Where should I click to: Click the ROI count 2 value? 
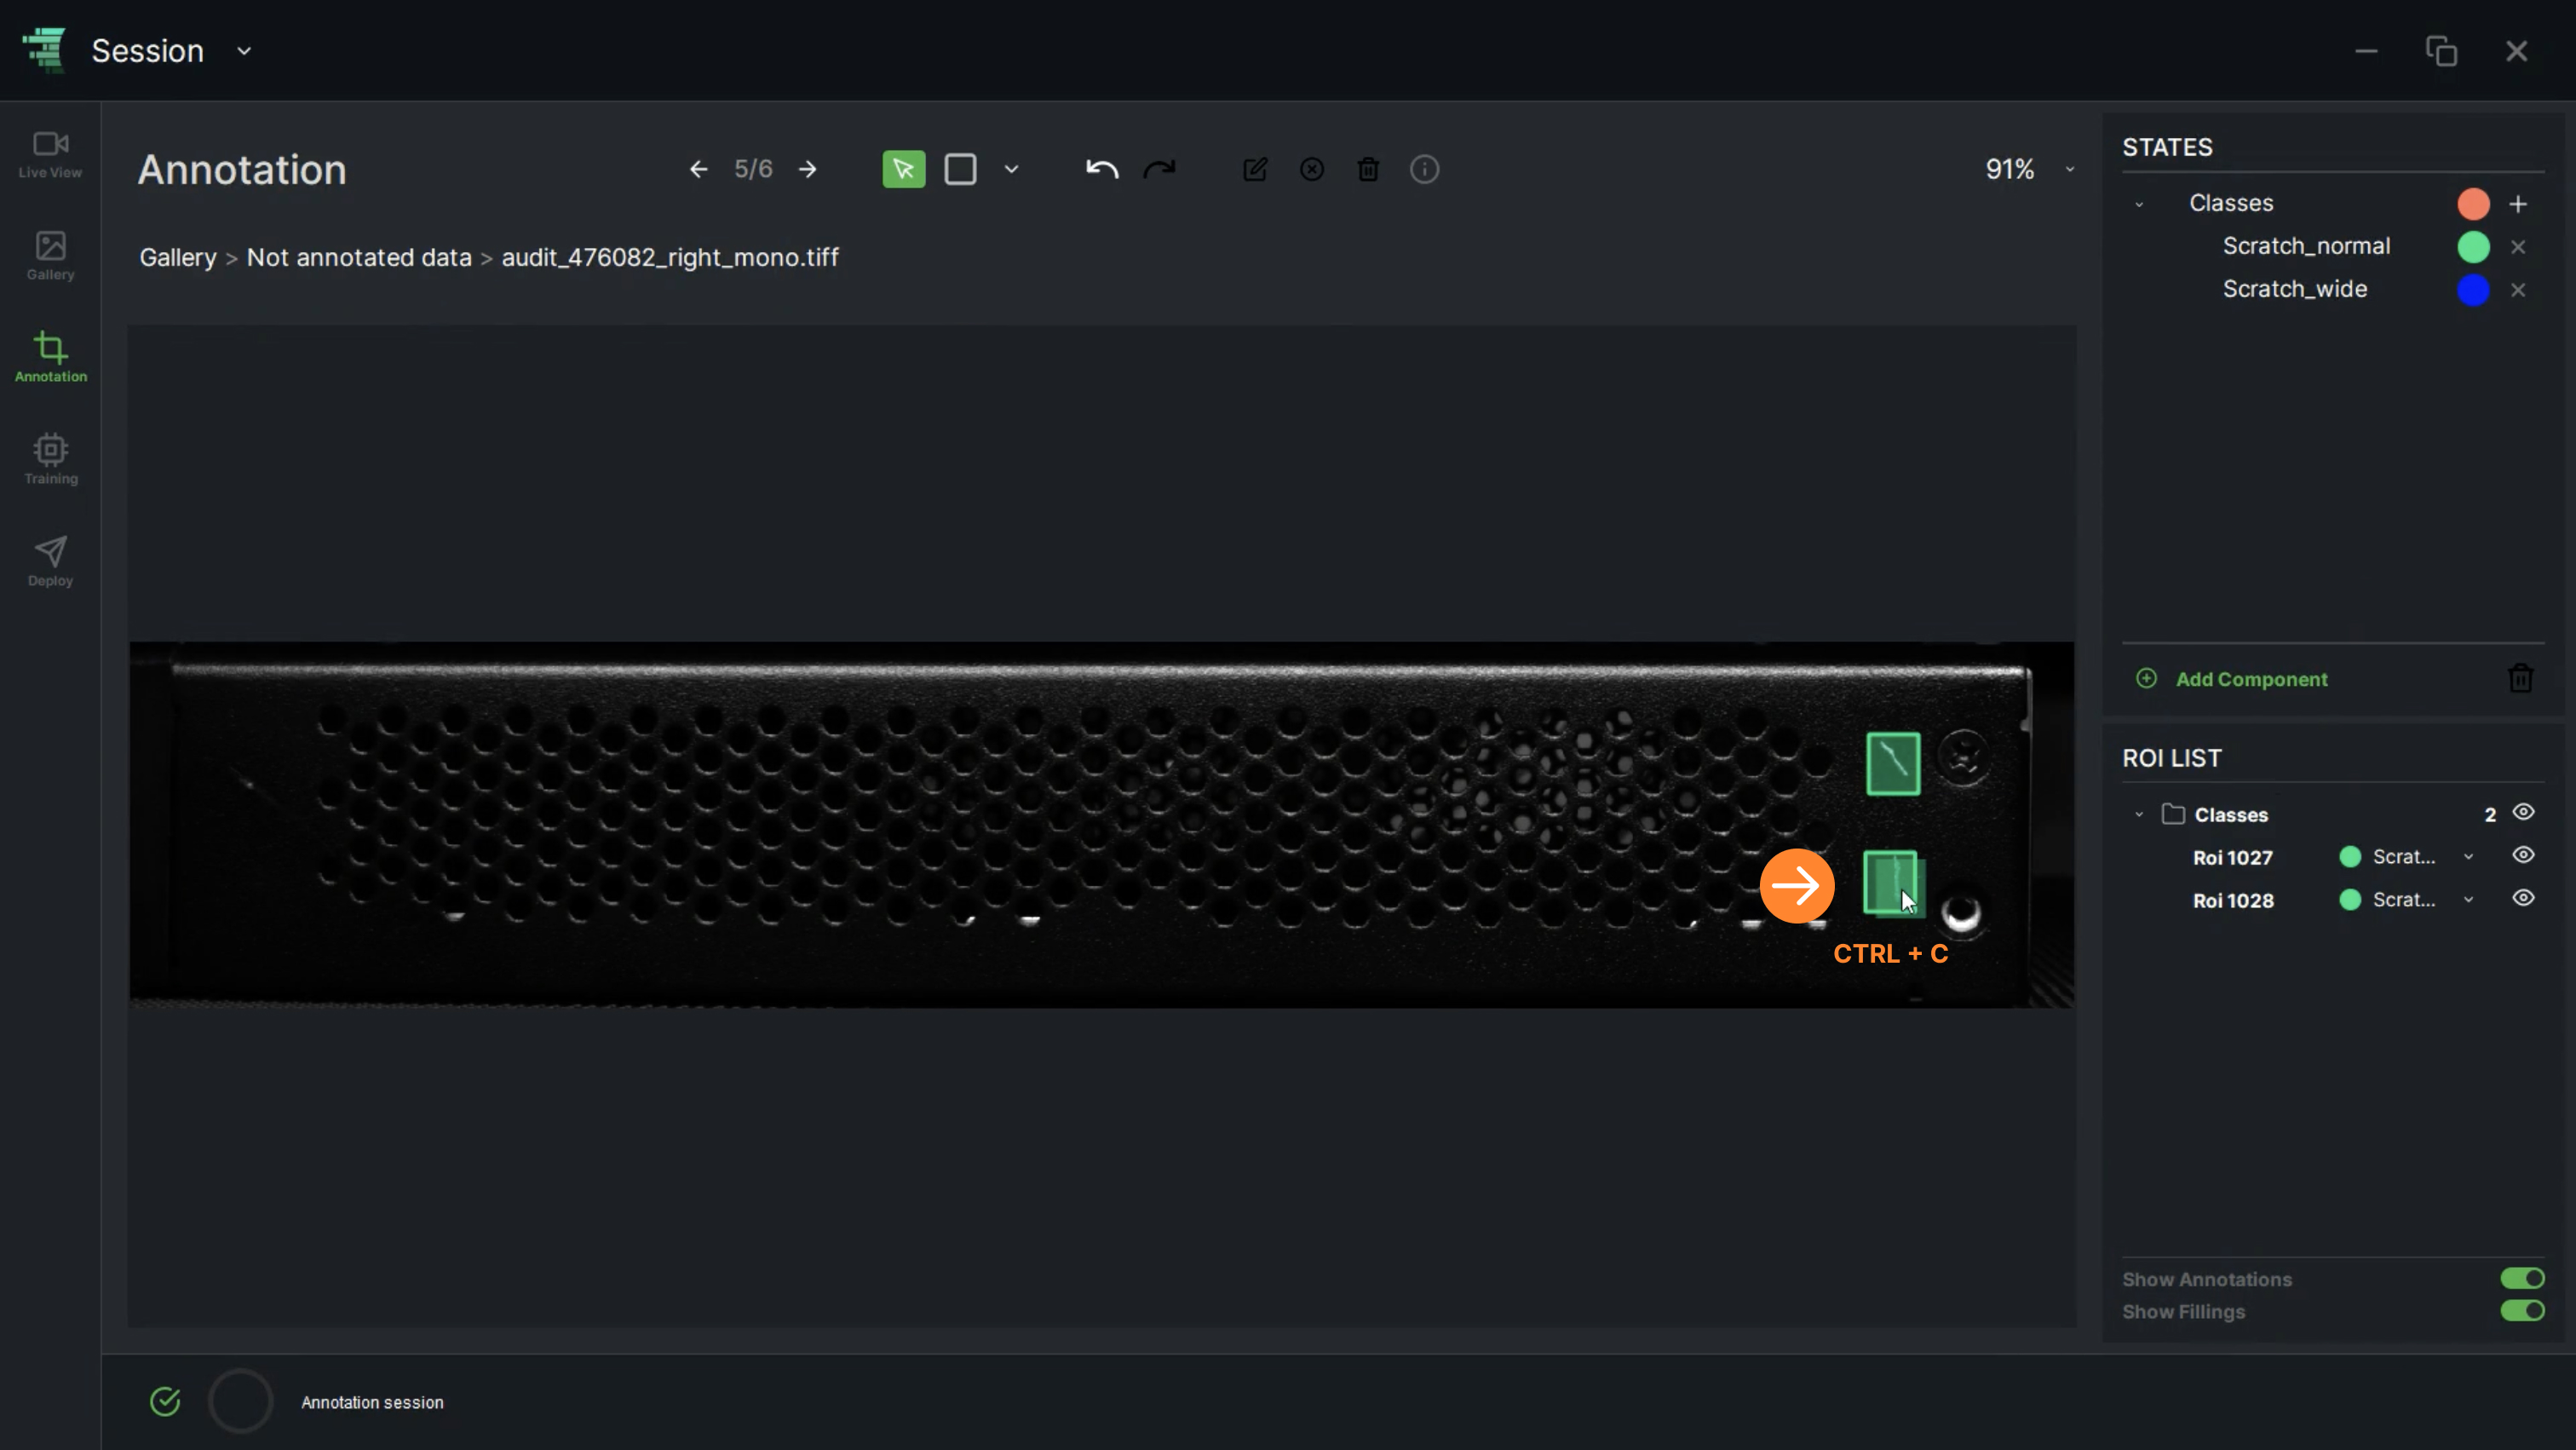click(x=2490, y=815)
